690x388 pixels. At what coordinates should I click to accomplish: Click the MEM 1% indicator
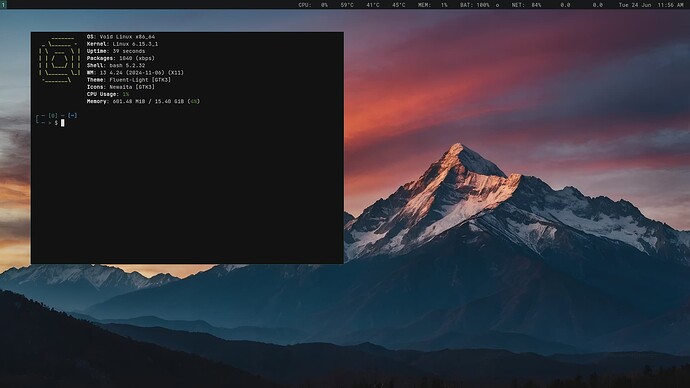432,5
